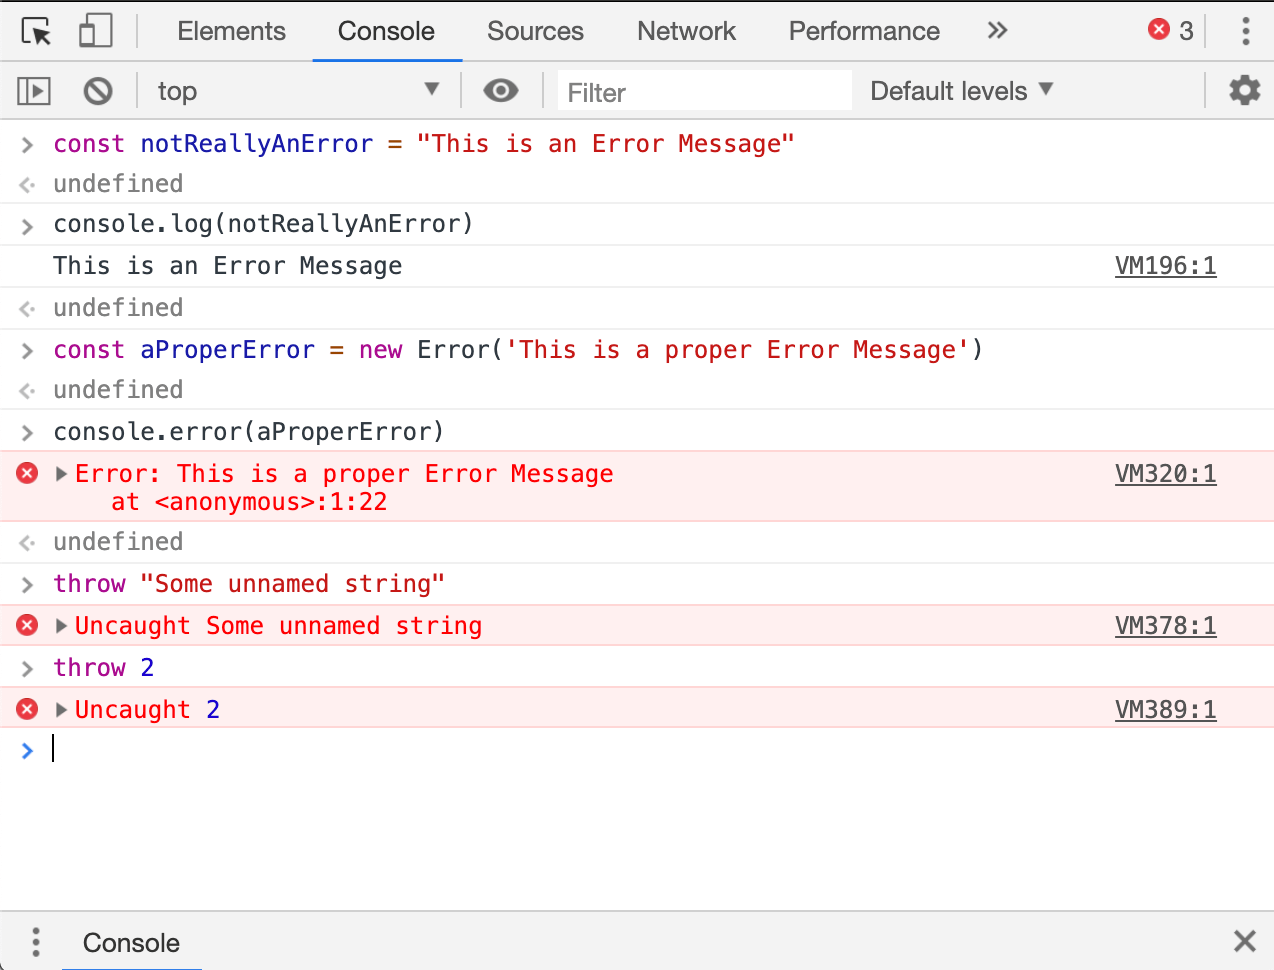Expand the 'Uncaught Some unnamed string' error
1274x970 pixels.
click(x=61, y=625)
